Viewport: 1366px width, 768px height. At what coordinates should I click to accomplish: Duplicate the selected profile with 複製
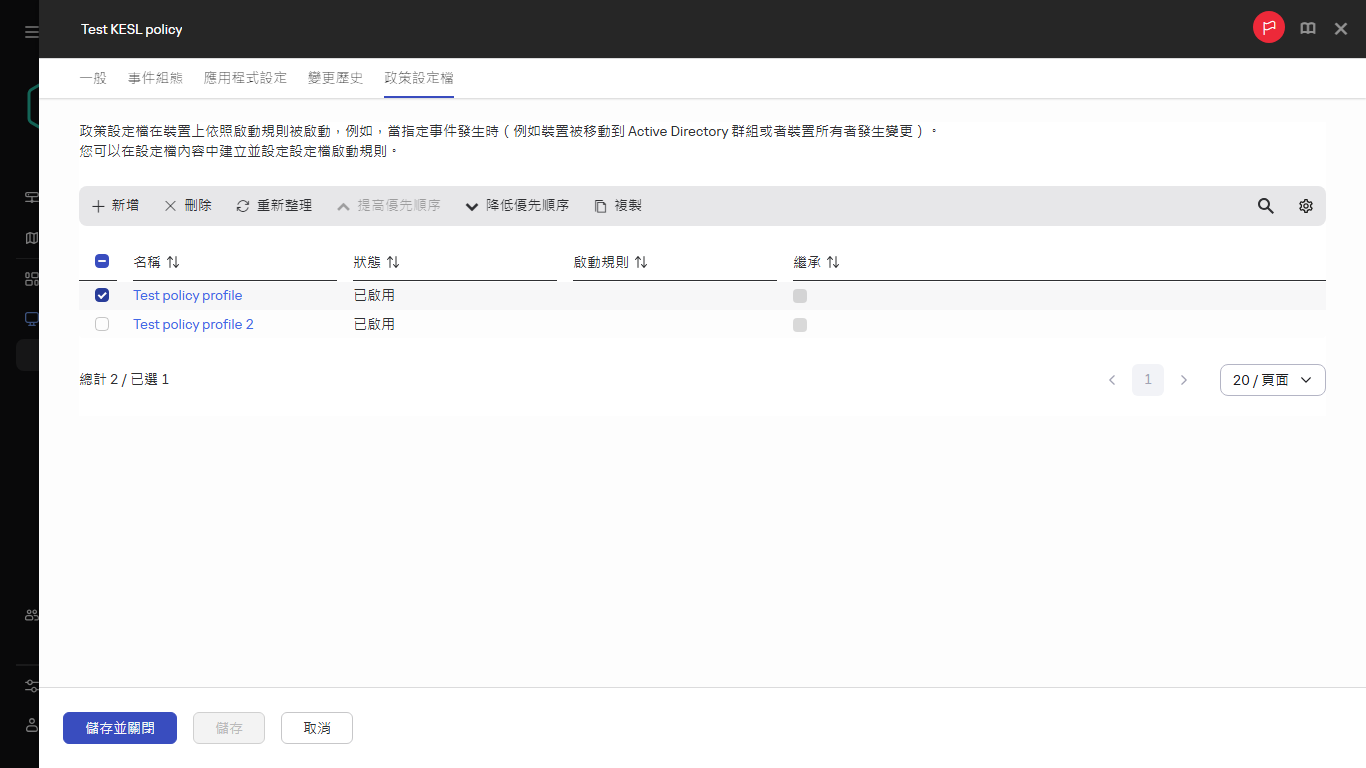pyautogui.click(x=617, y=205)
